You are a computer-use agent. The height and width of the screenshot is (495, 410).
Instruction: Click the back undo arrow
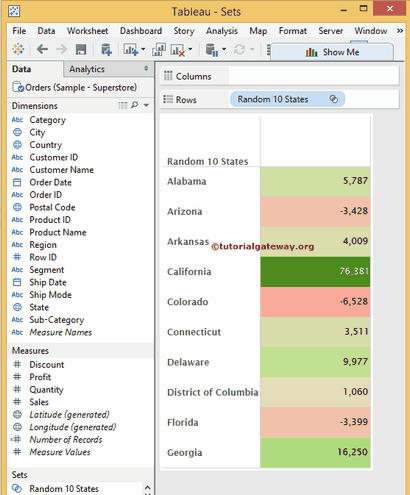tap(42, 49)
